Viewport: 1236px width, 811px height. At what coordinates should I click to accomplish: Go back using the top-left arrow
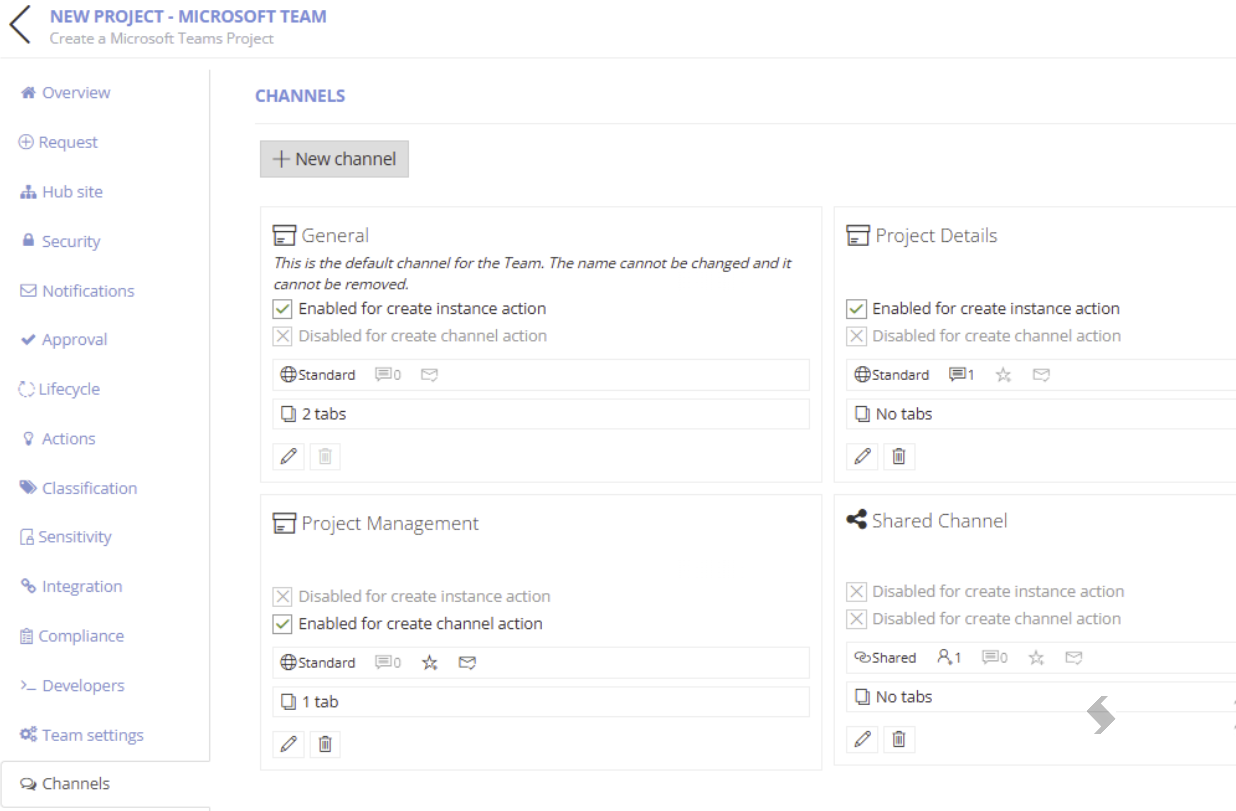(20, 26)
